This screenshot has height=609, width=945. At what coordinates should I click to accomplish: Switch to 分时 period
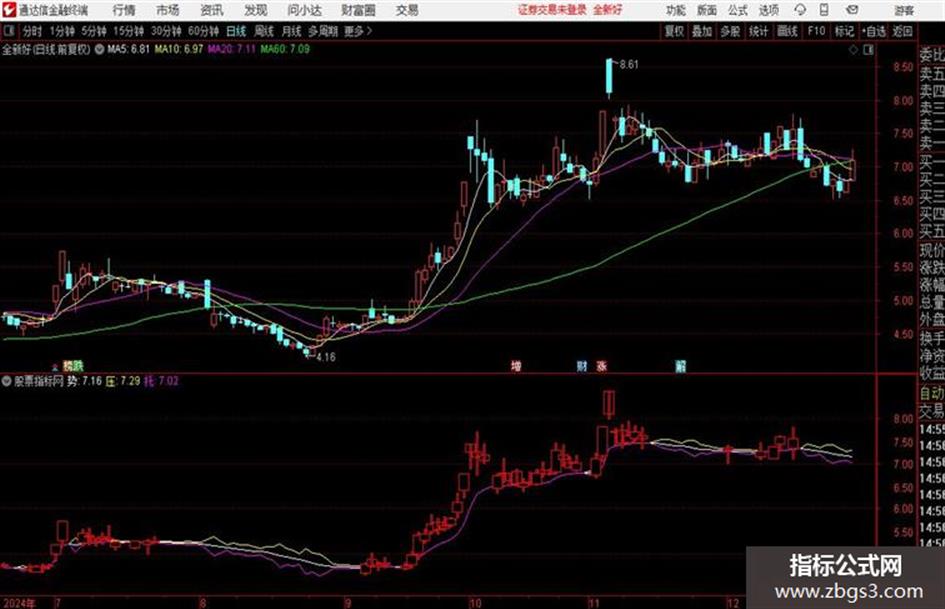[33, 31]
